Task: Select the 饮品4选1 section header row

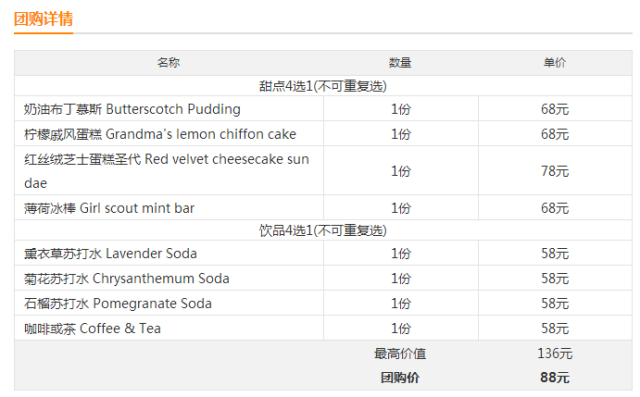Action: click(x=323, y=230)
